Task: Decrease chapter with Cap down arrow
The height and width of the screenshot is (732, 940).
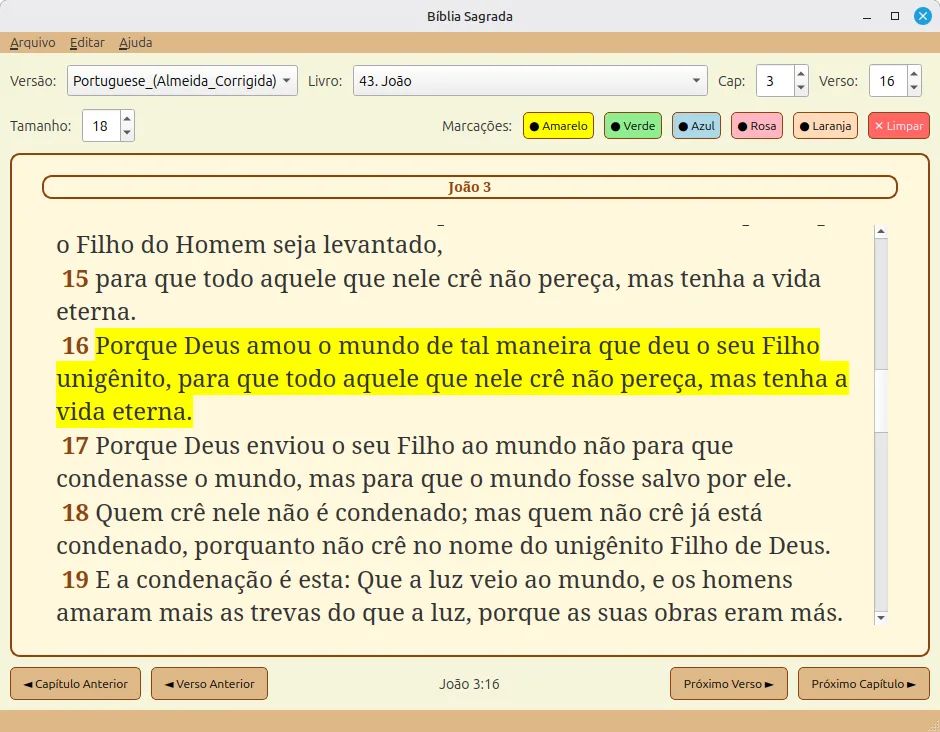Action: click(x=801, y=88)
